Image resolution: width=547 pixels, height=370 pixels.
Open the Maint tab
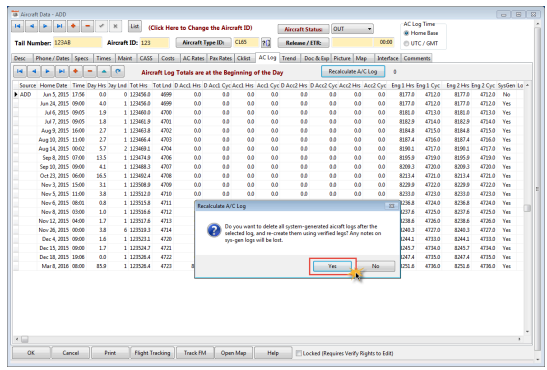125,58
